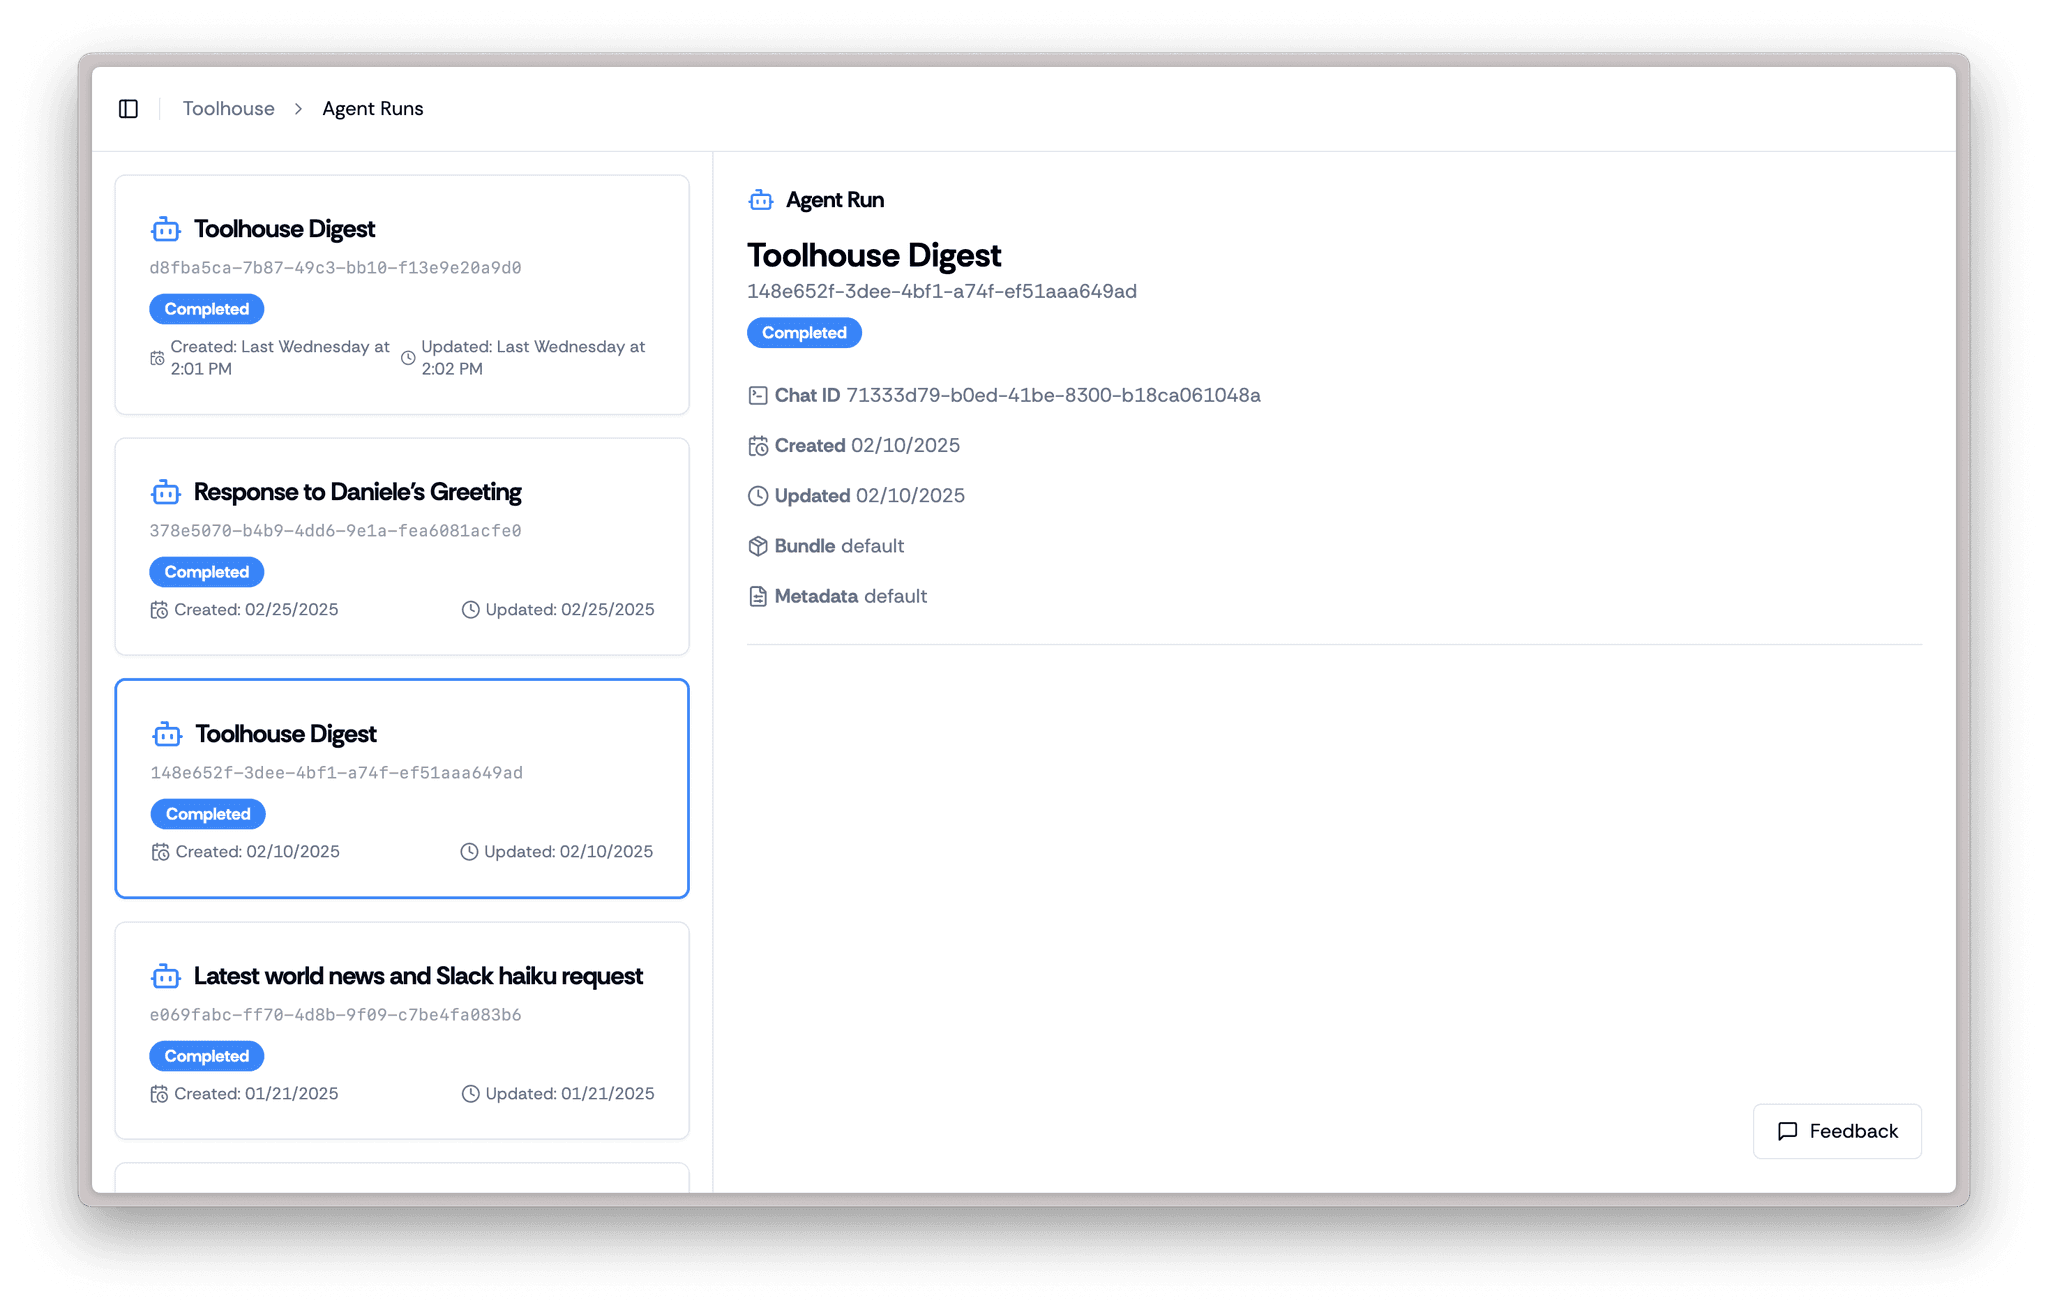Click the Metadata document icon

758,596
